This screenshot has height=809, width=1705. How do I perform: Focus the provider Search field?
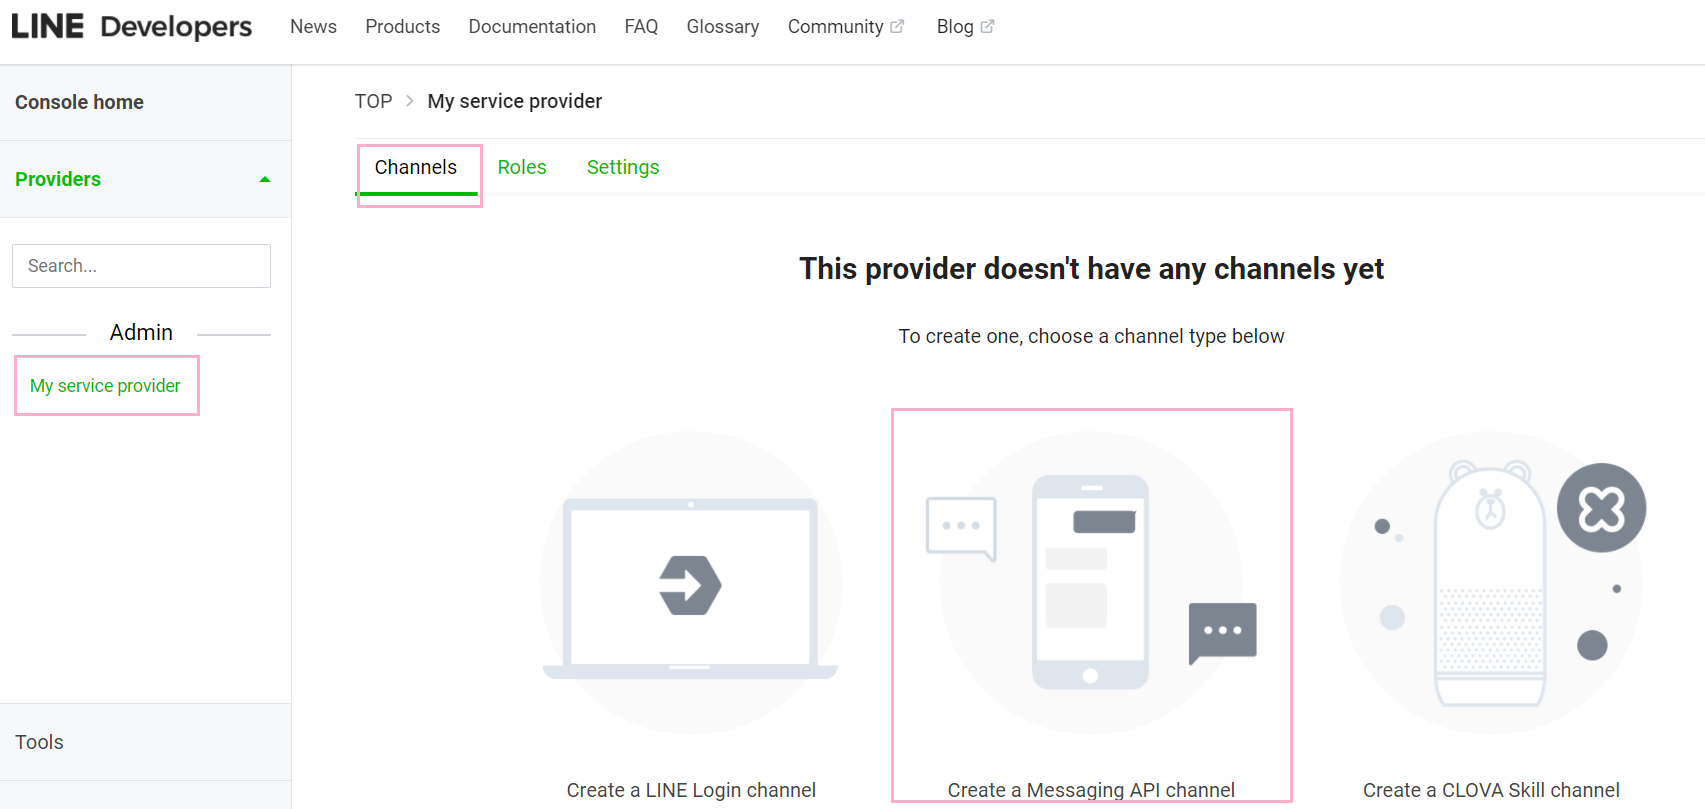point(141,266)
